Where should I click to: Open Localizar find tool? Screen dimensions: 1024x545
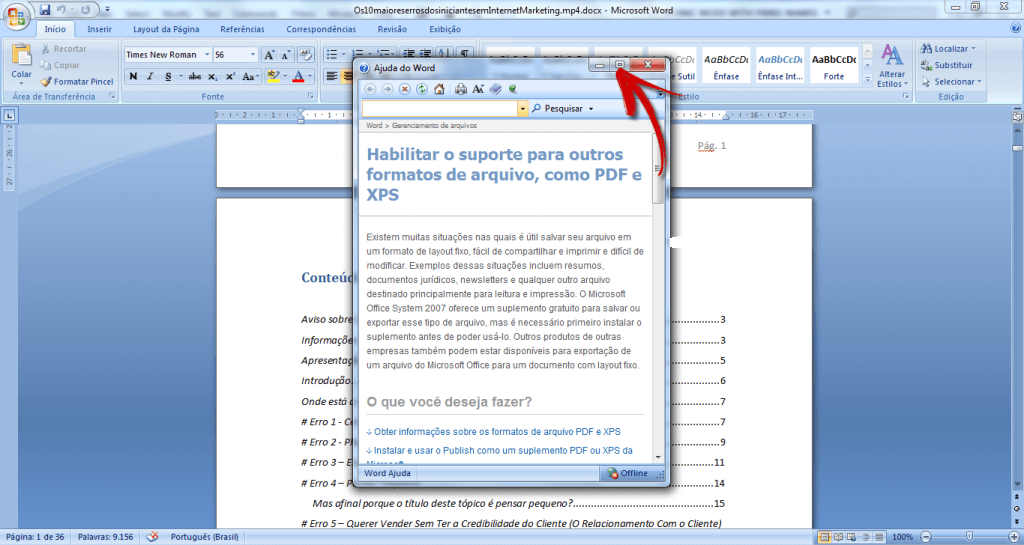(x=948, y=49)
